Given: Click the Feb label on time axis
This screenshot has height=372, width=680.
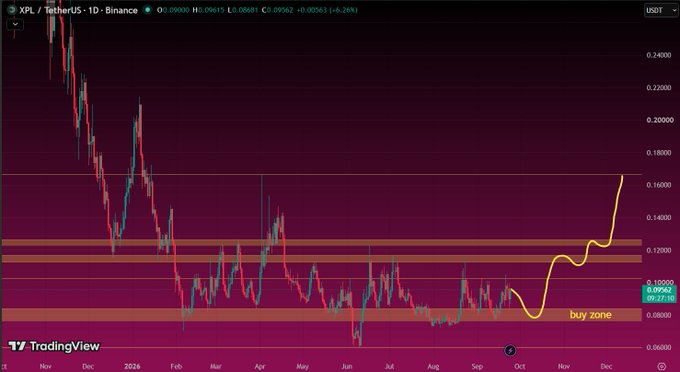Looking at the screenshot, I should coord(176,366).
